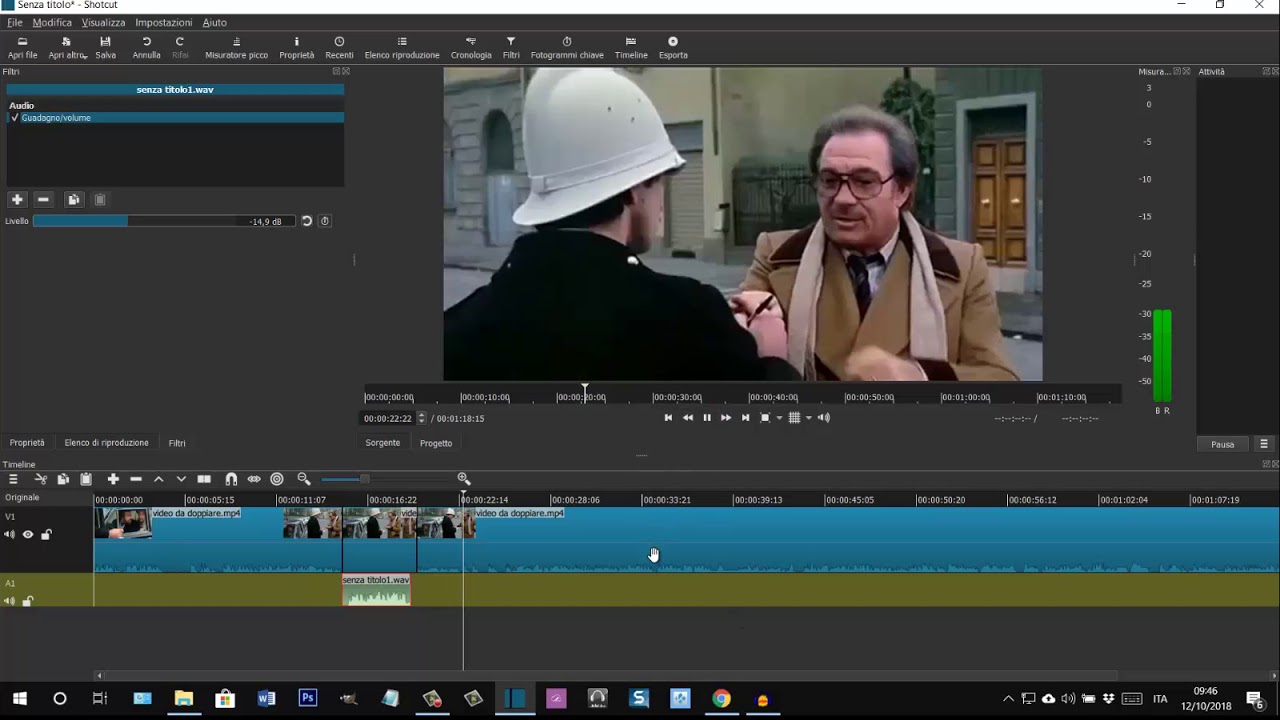The height and width of the screenshot is (720, 1280).
Task: Open Apri altro dropdown
Action: tap(67, 48)
